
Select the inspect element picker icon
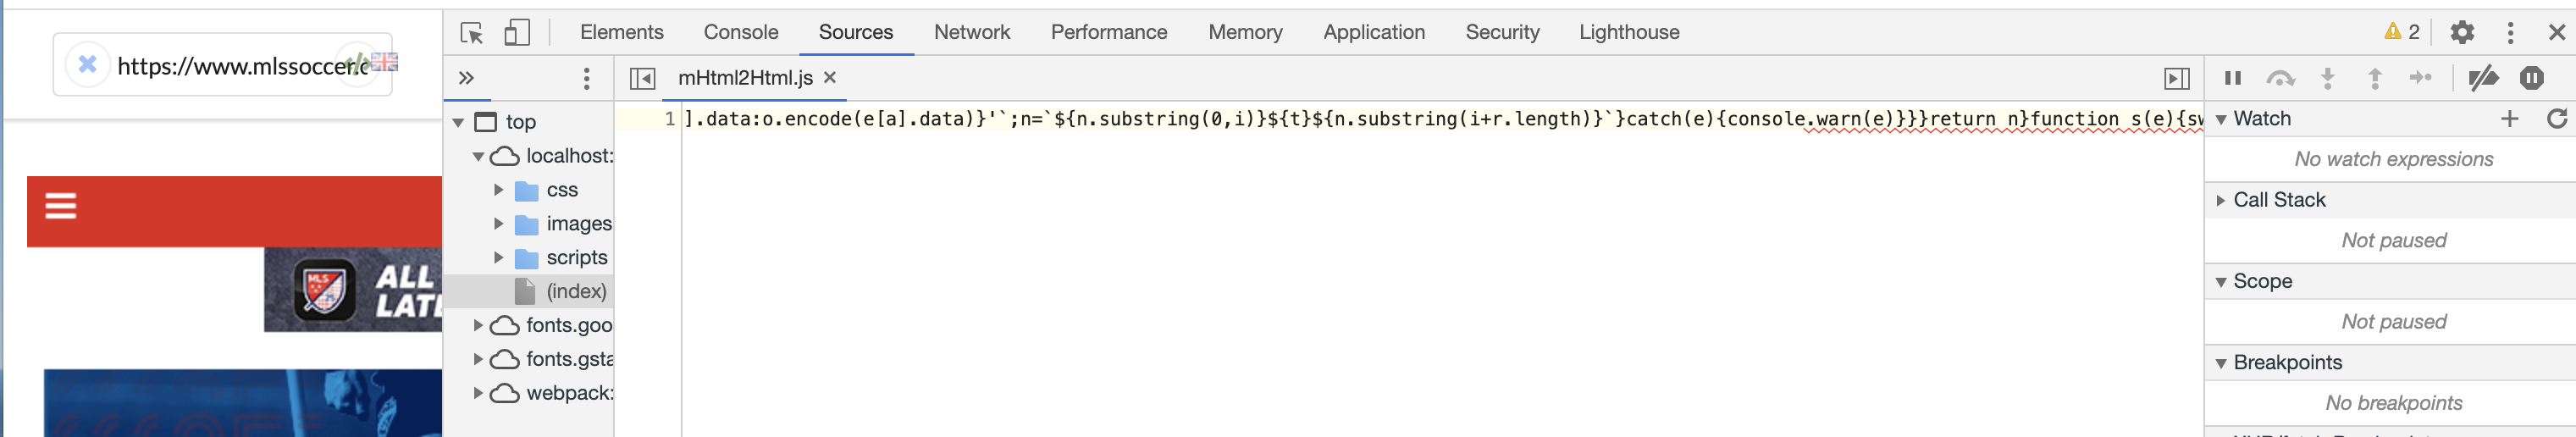click(x=472, y=32)
